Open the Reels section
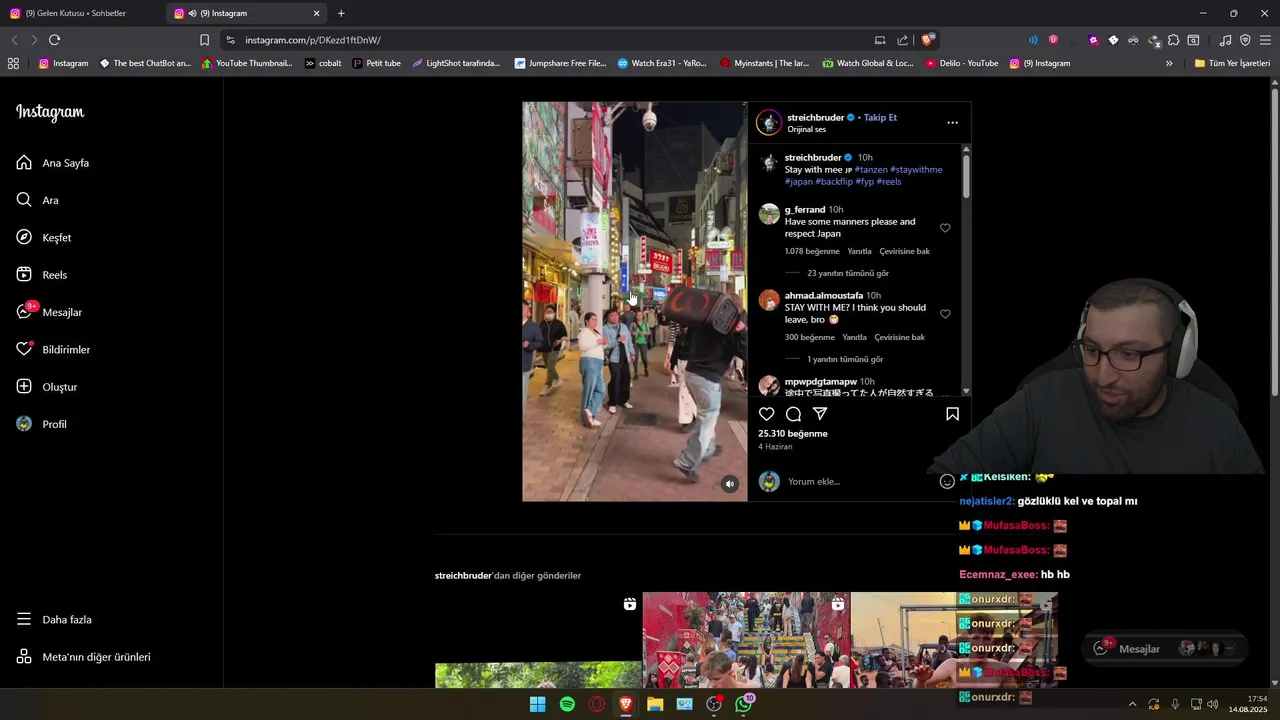Viewport: 1280px width, 720px height. 42,275
